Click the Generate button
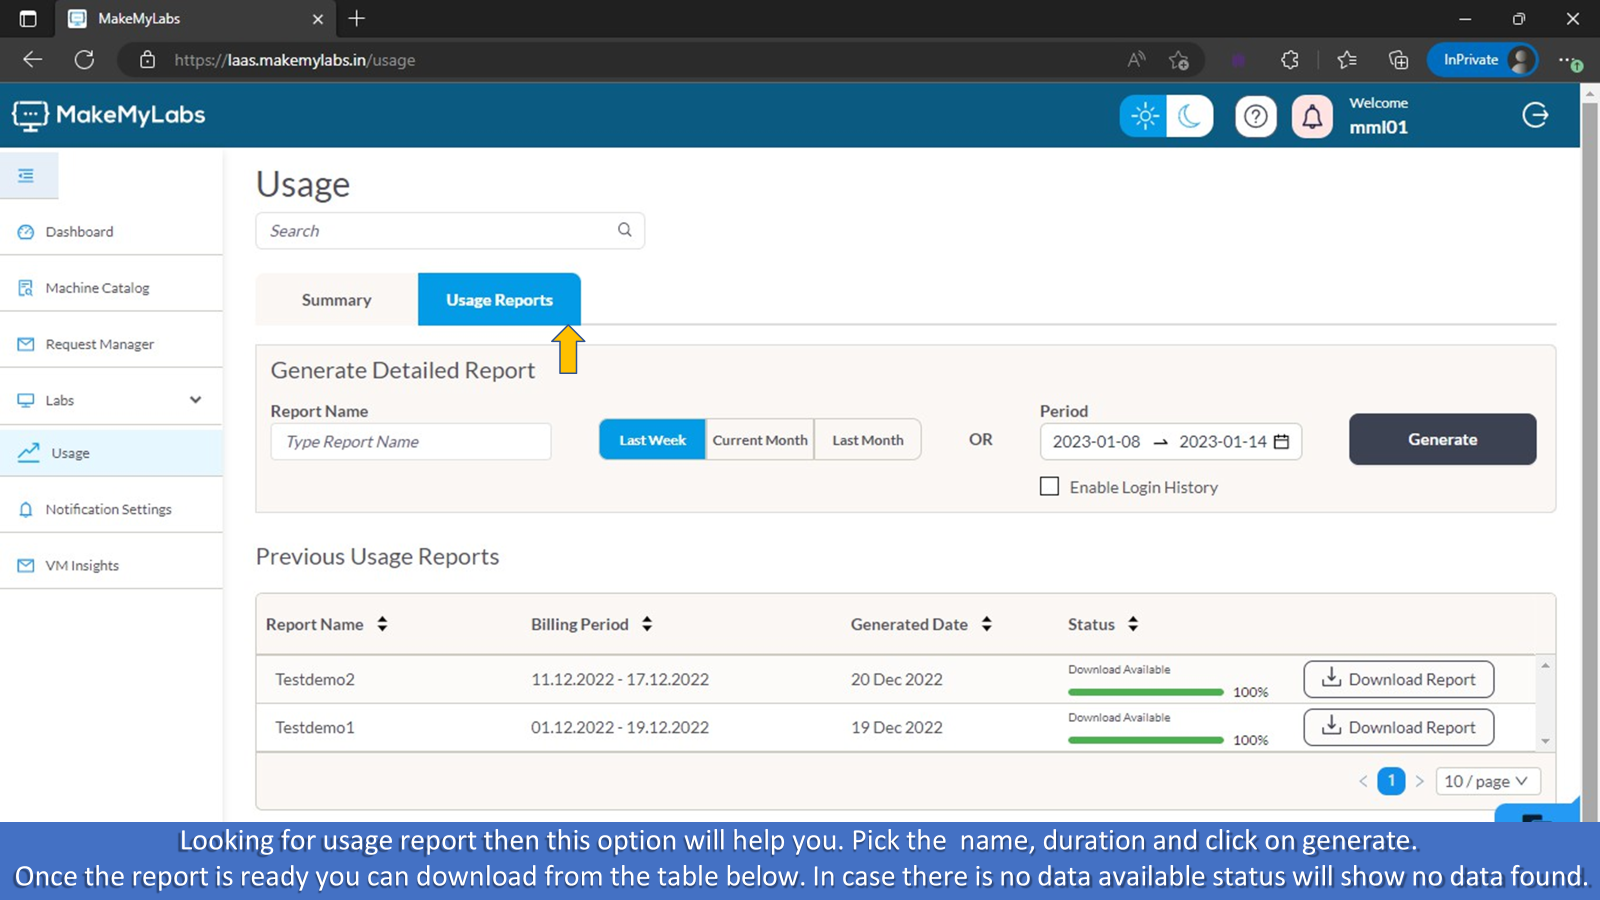 pyautogui.click(x=1441, y=439)
